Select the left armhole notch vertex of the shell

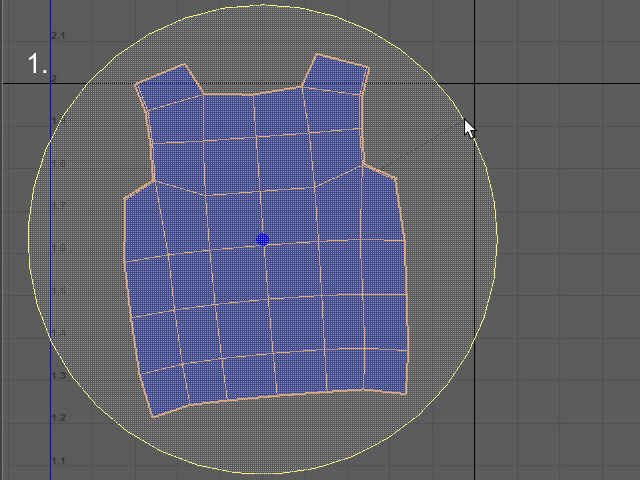click(x=154, y=180)
